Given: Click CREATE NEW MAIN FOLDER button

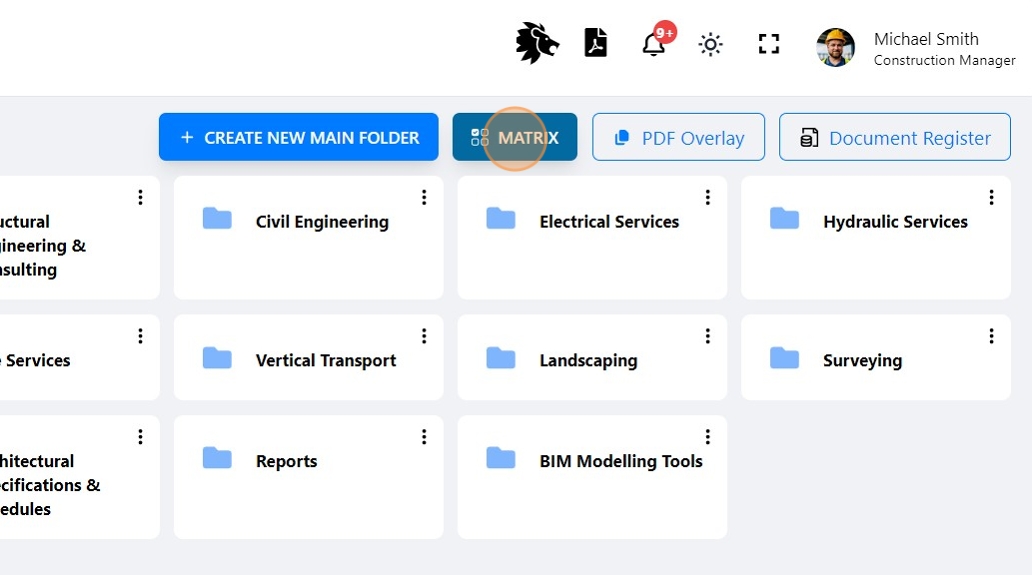Looking at the screenshot, I should coord(298,137).
